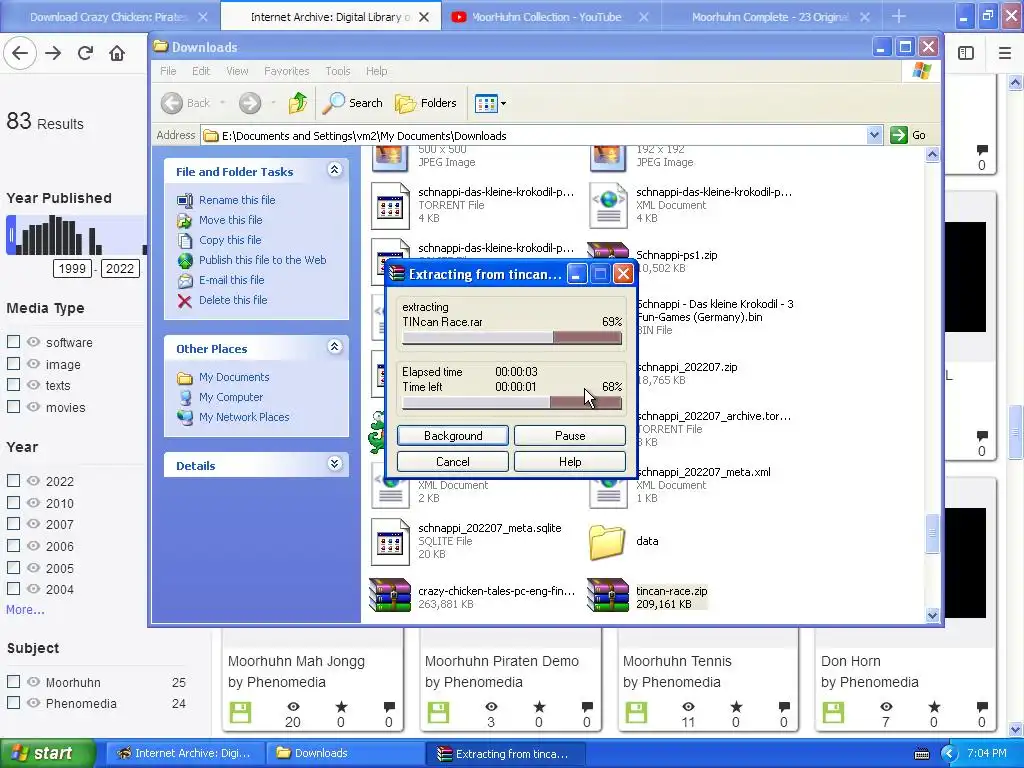Open the Tools menu
The image size is (1024, 768).
click(x=338, y=71)
